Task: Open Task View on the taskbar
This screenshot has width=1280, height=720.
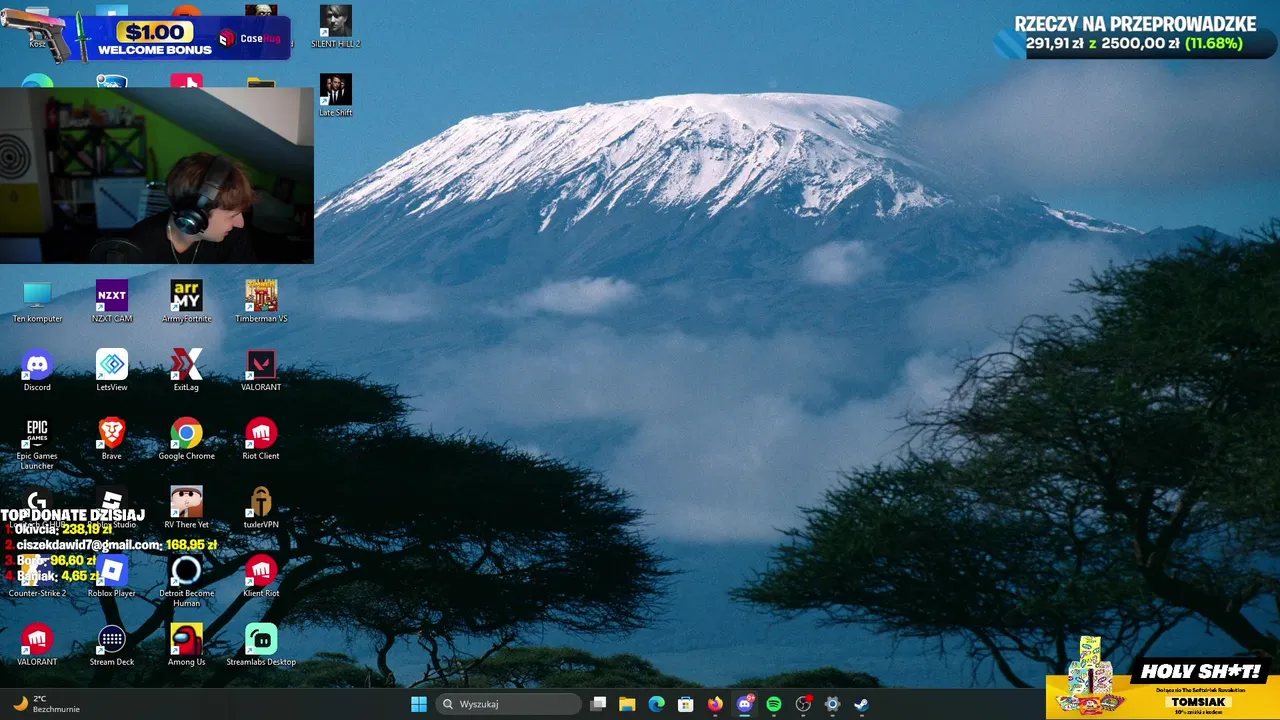Action: 598,704
